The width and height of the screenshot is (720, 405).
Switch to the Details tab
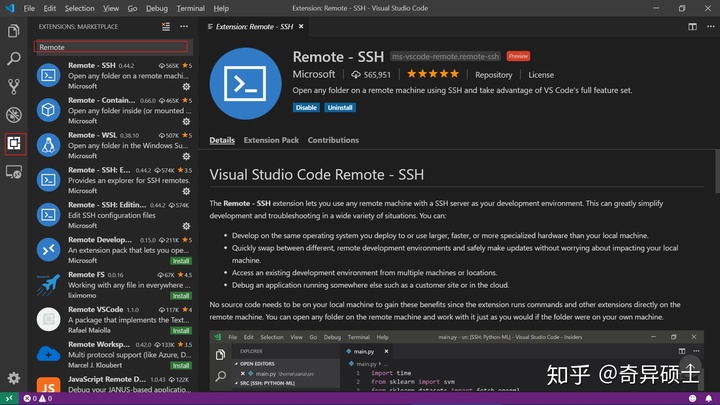[x=222, y=140]
